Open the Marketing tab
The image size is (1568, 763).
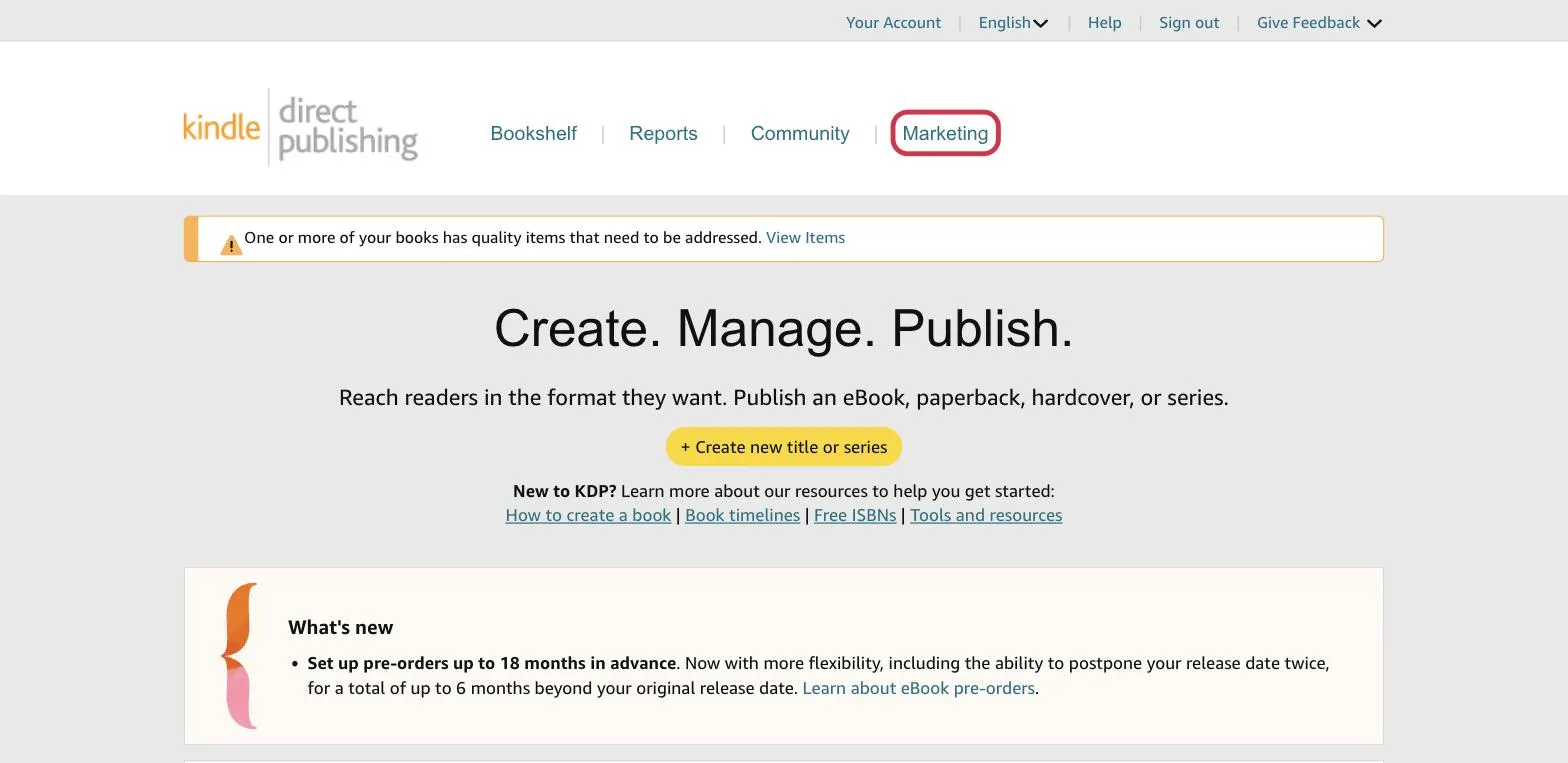coord(945,133)
